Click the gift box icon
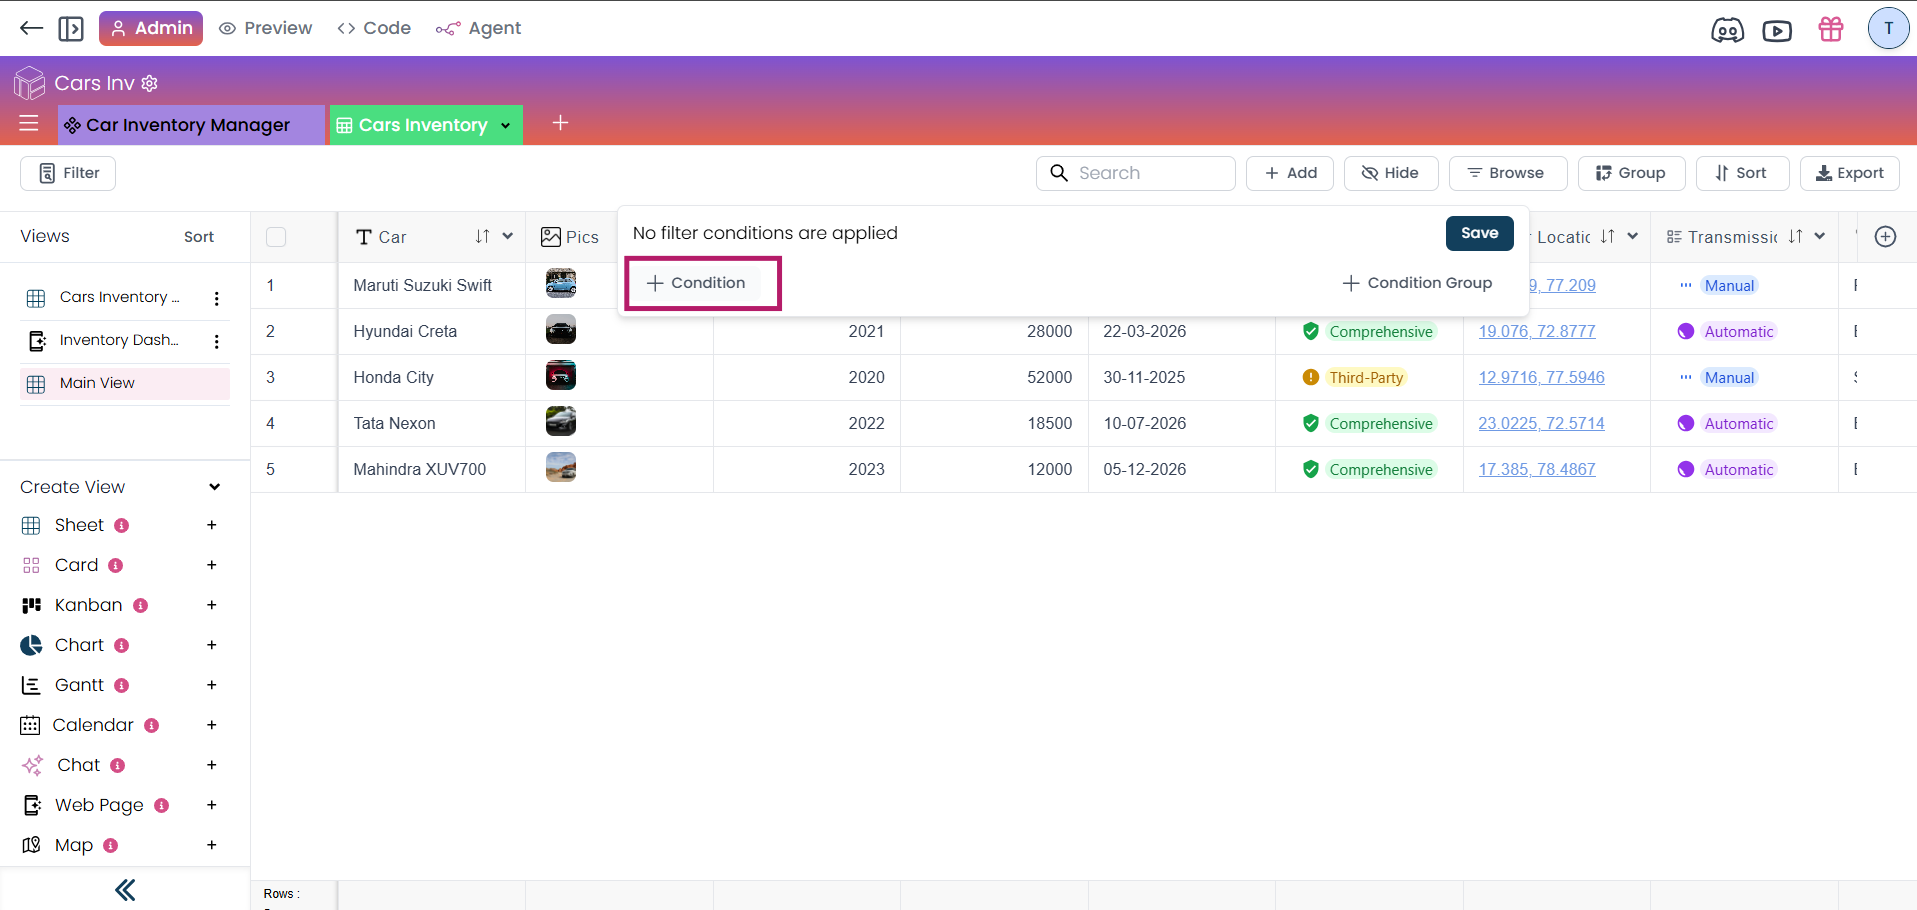1917x910 pixels. click(1831, 29)
